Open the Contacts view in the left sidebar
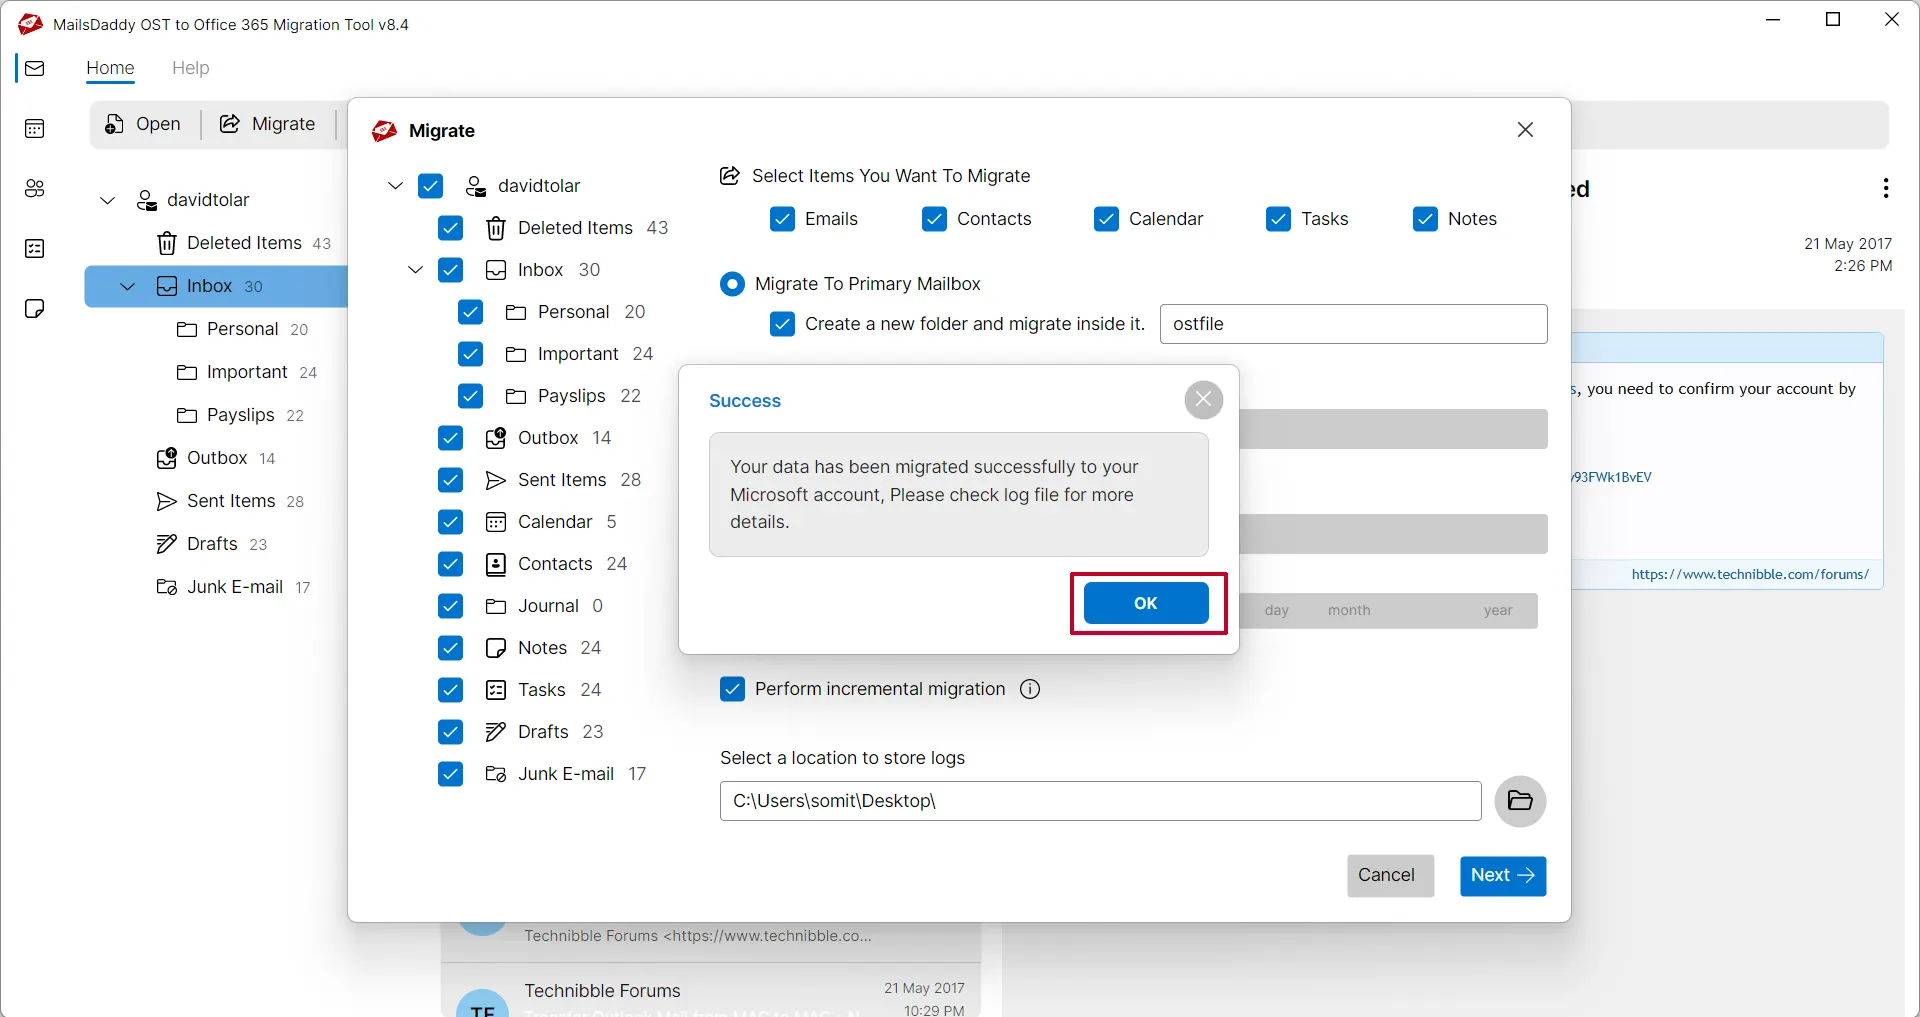Viewport: 1920px width, 1017px height. pos(35,189)
